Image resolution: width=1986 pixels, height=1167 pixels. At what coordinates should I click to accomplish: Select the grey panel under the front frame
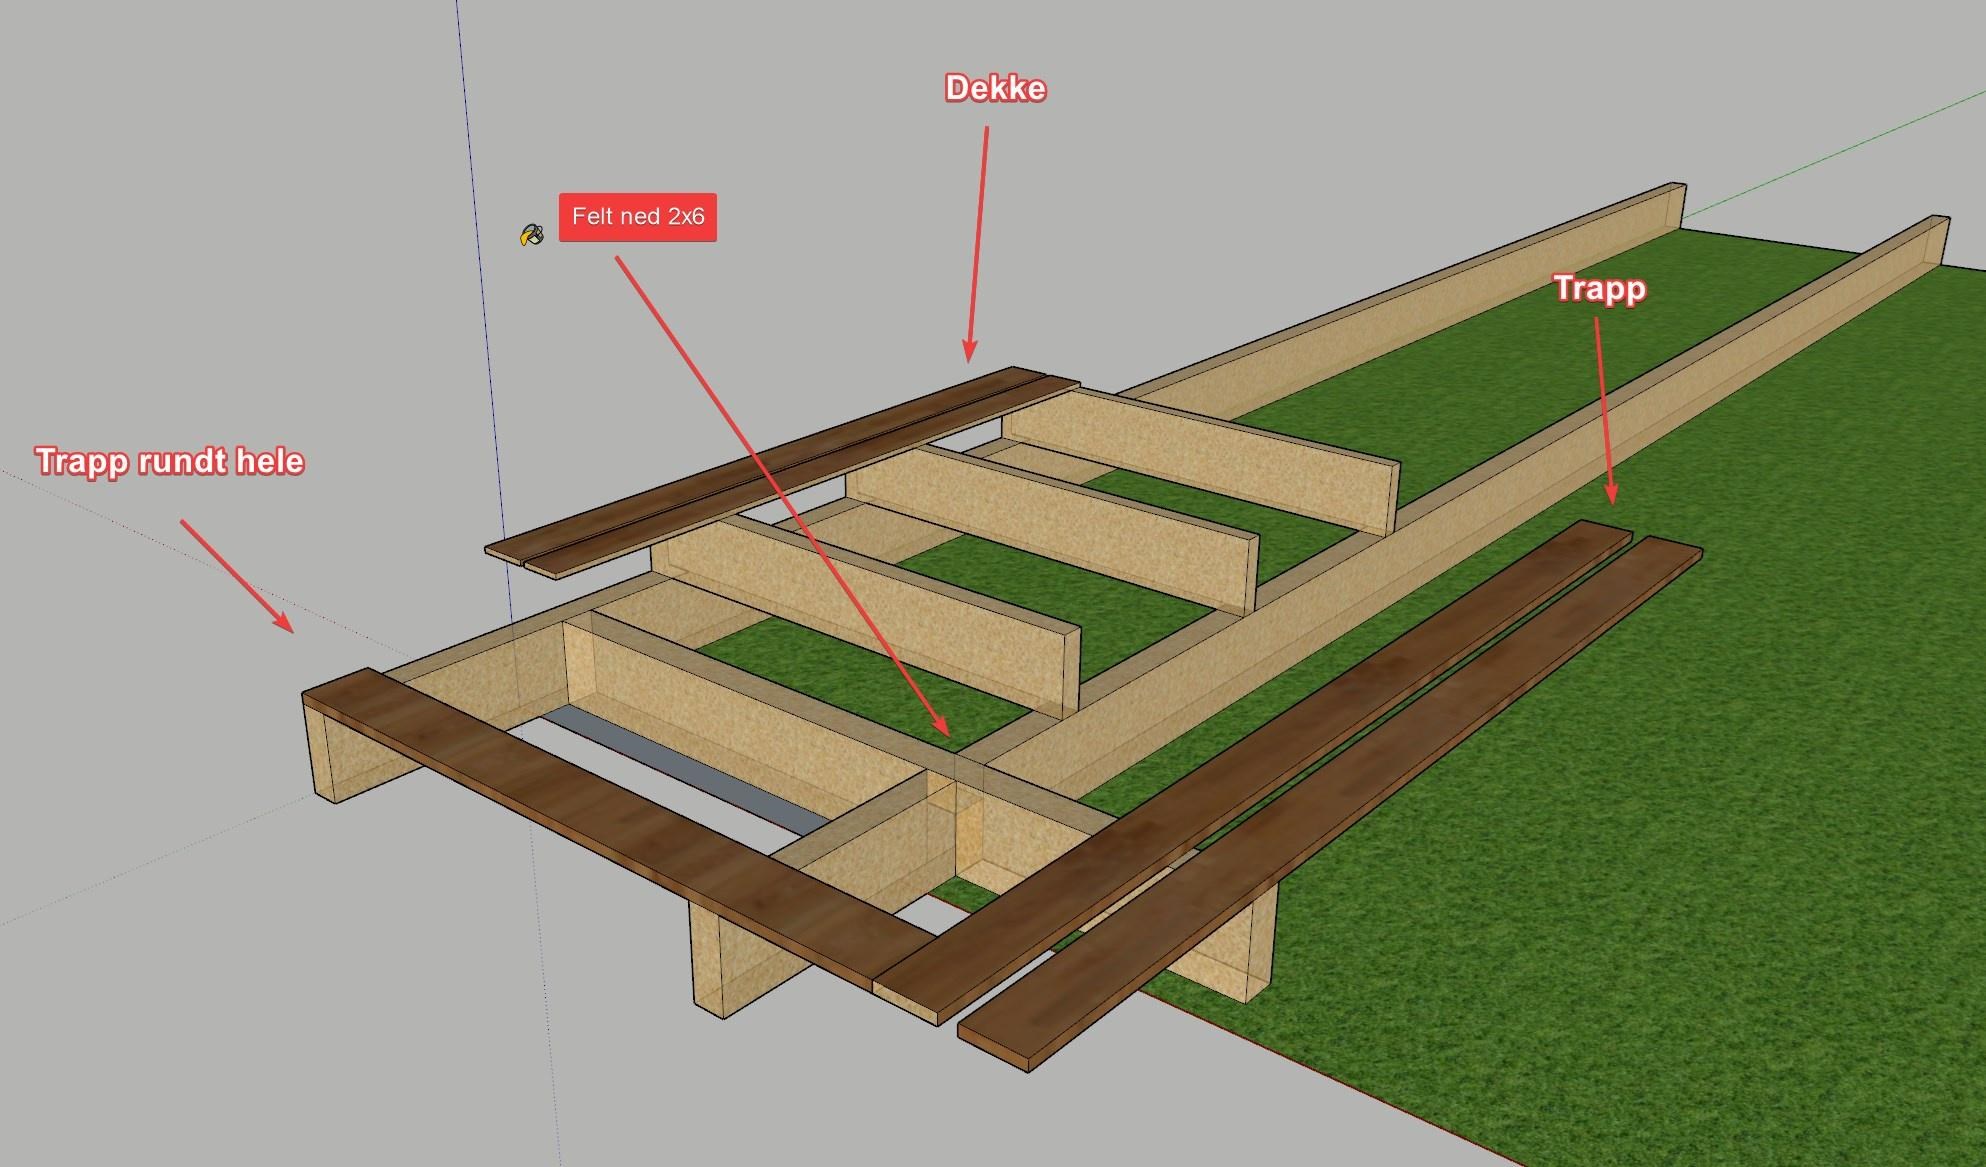pyautogui.click(x=680, y=765)
